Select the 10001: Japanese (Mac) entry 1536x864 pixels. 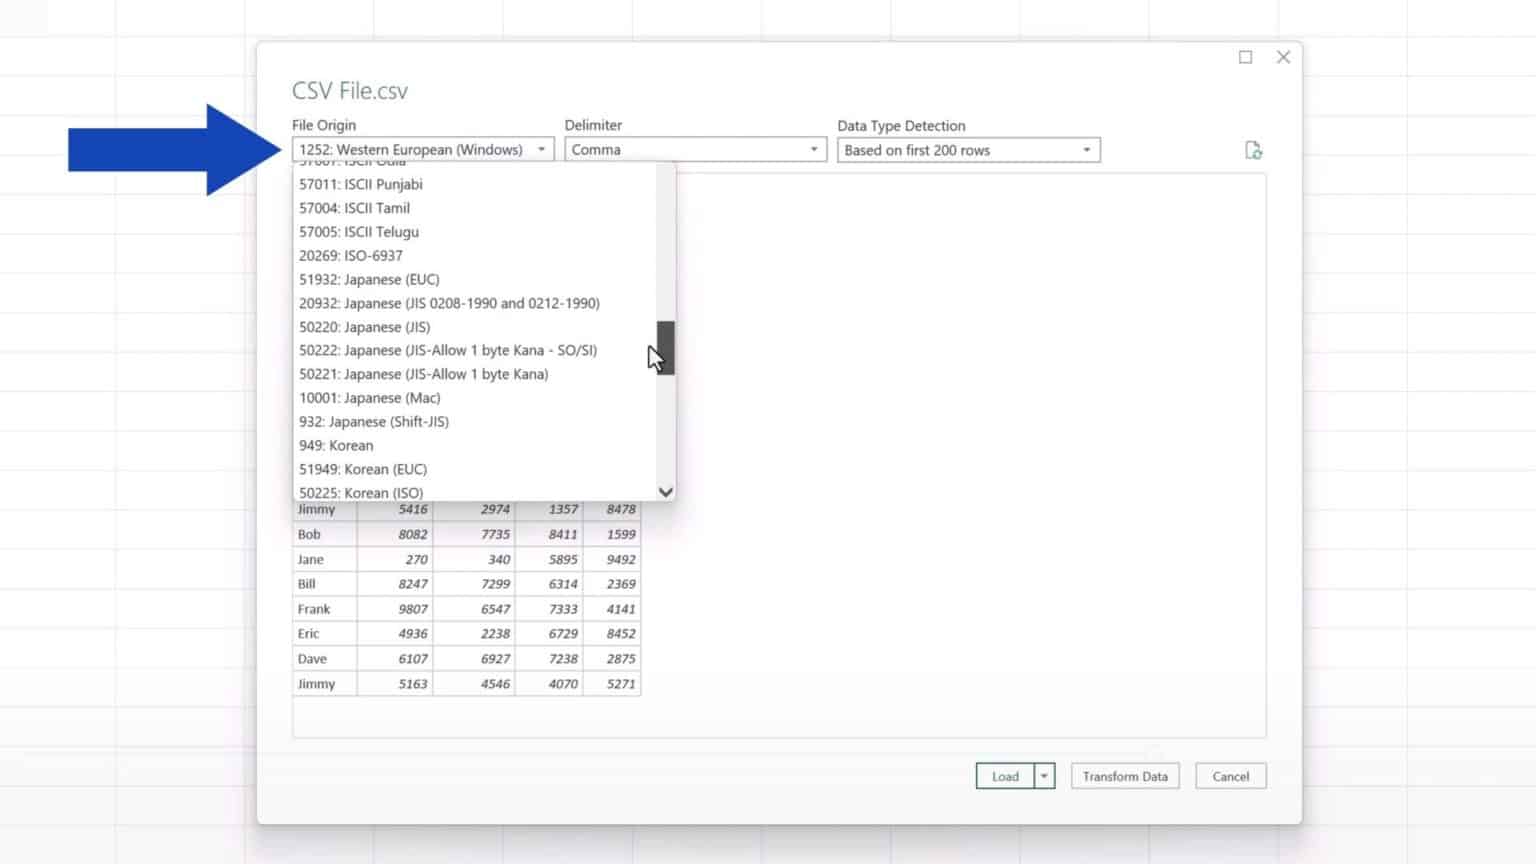tap(369, 397)
